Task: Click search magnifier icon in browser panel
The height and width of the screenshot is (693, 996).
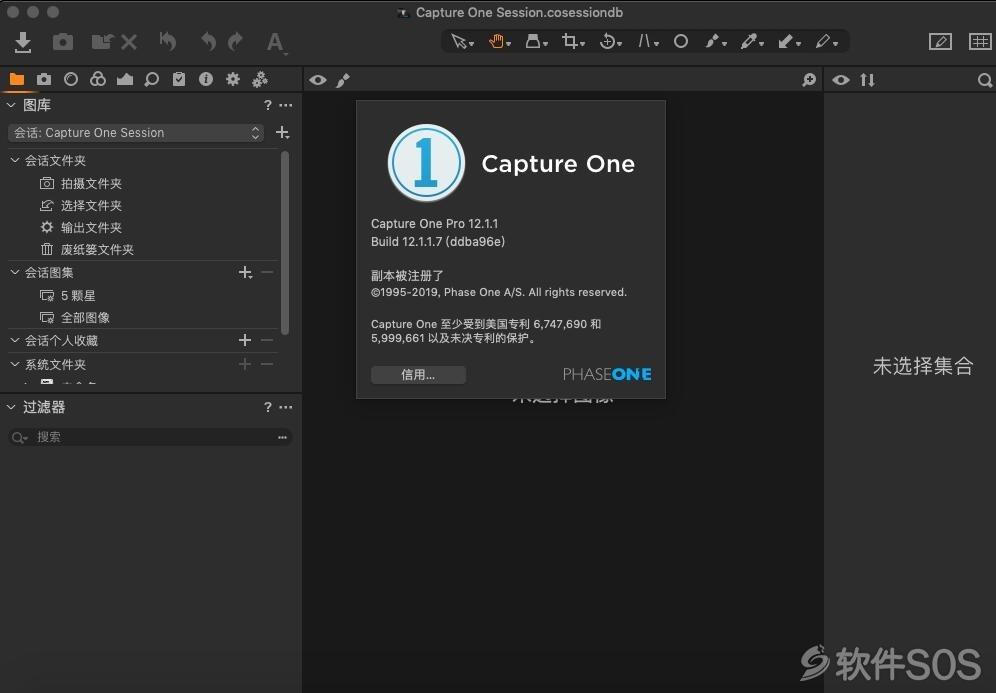Action: click(985, 80)
